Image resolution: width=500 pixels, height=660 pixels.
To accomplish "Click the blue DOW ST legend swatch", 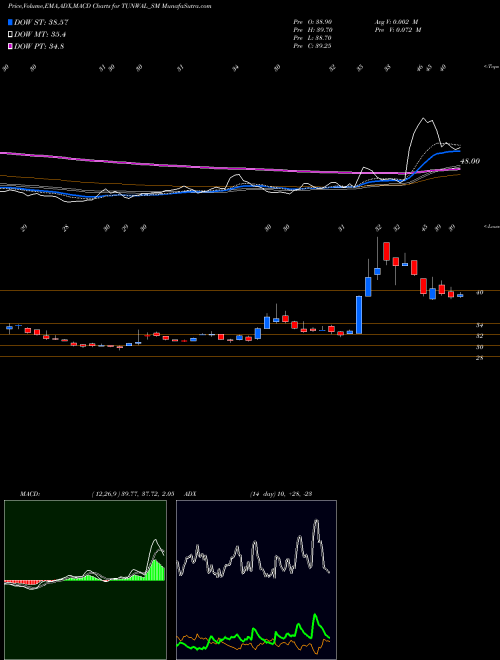I will pyautogui.click(x=10, y=22).
